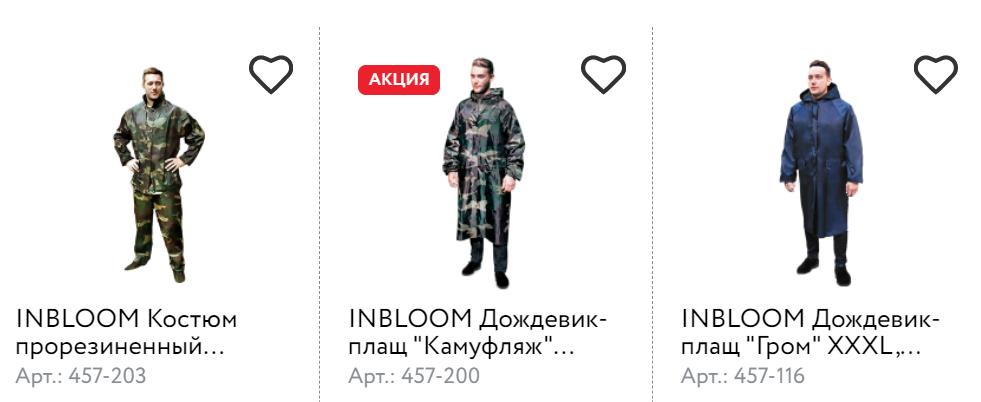Open the navy blue raincoat product photo

pos(821,173)
